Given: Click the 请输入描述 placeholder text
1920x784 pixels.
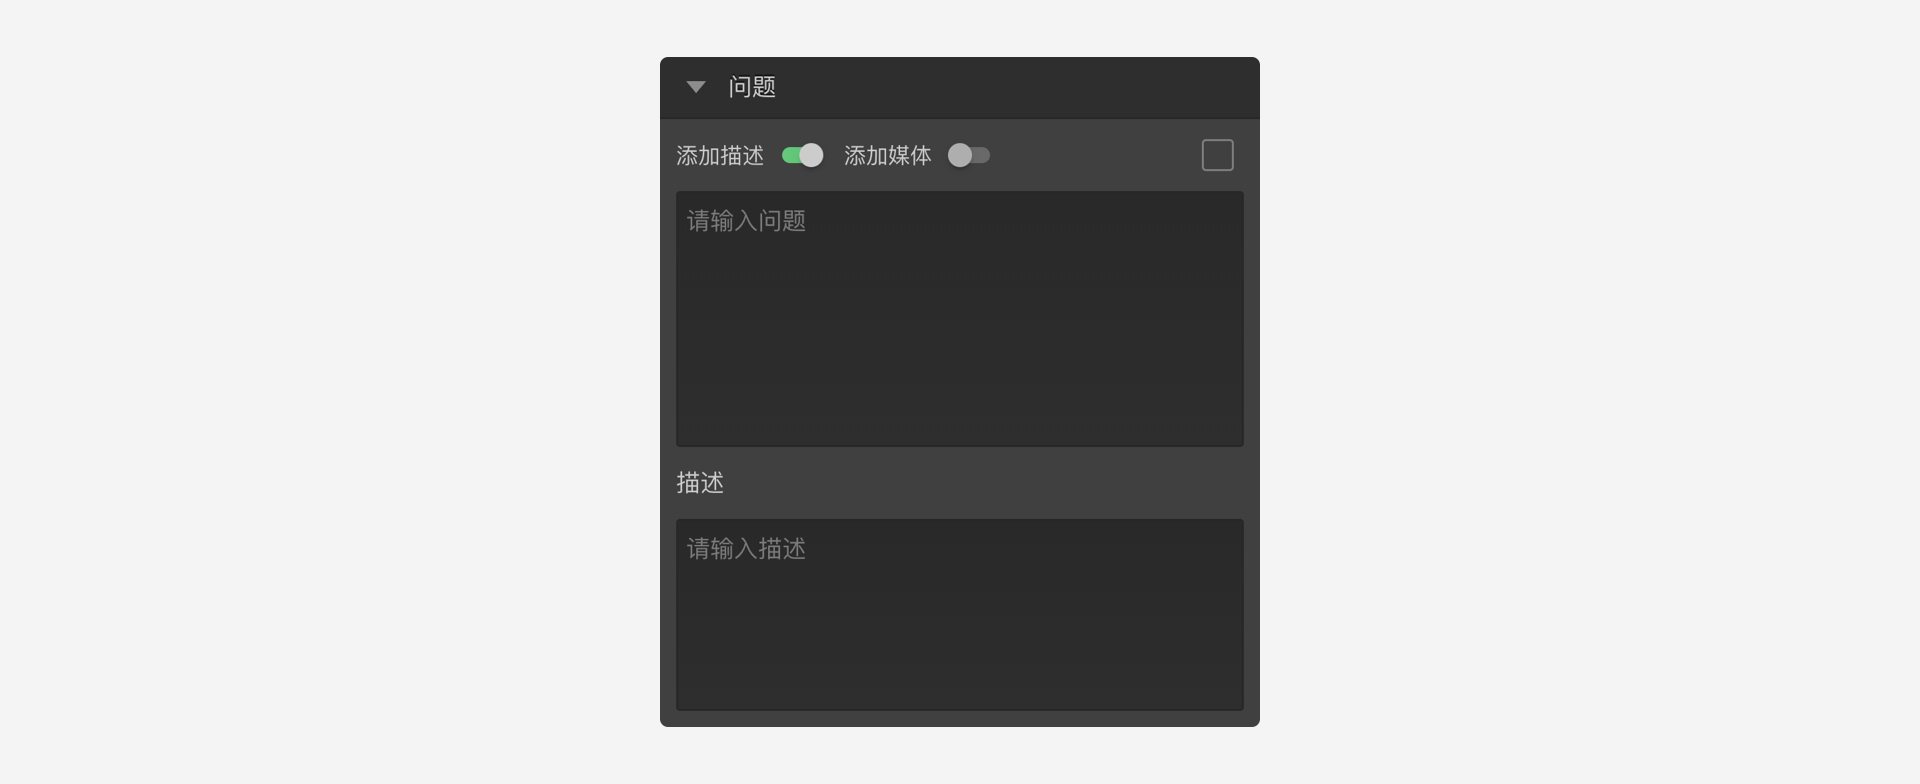Looking at the screenshot, I should [747, 549].
